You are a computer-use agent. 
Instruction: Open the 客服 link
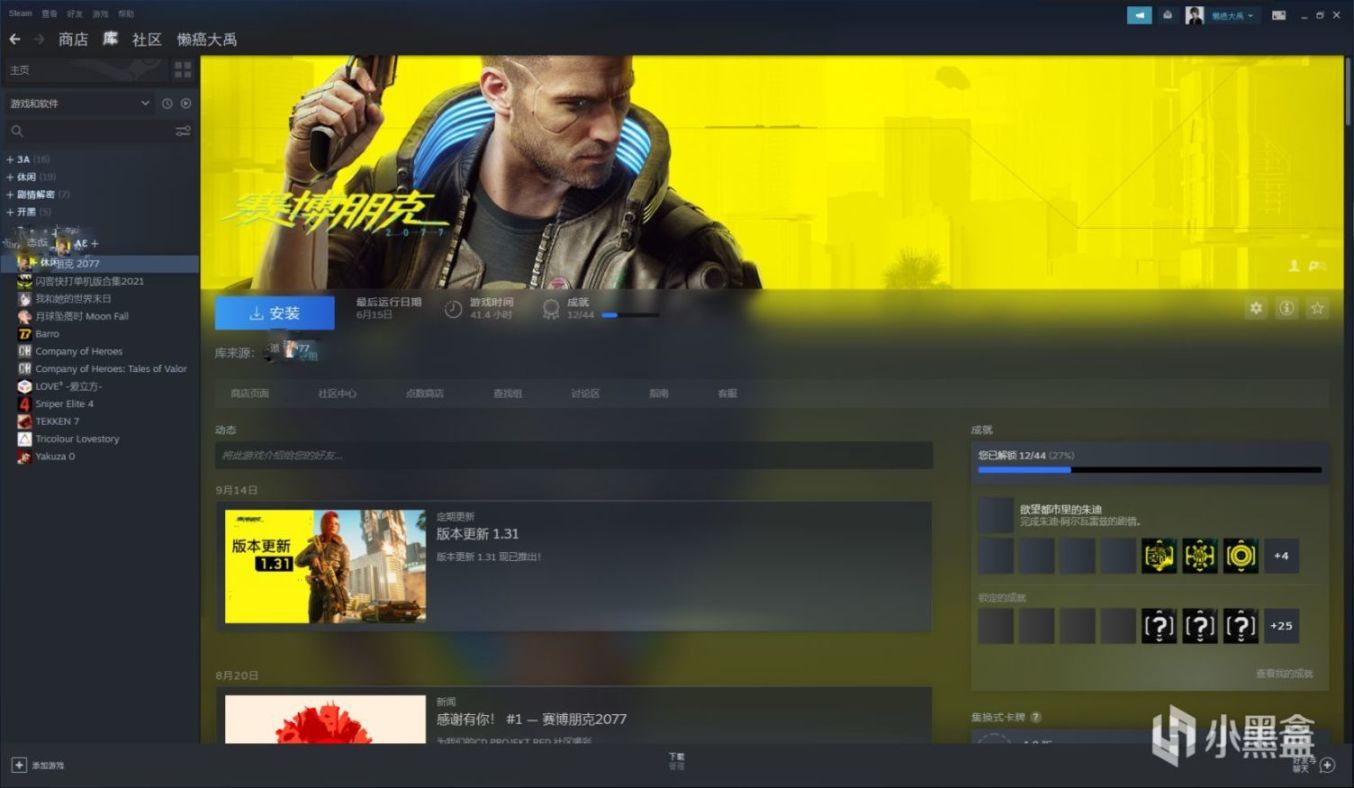pyautogui.click(x=727, y=393)
